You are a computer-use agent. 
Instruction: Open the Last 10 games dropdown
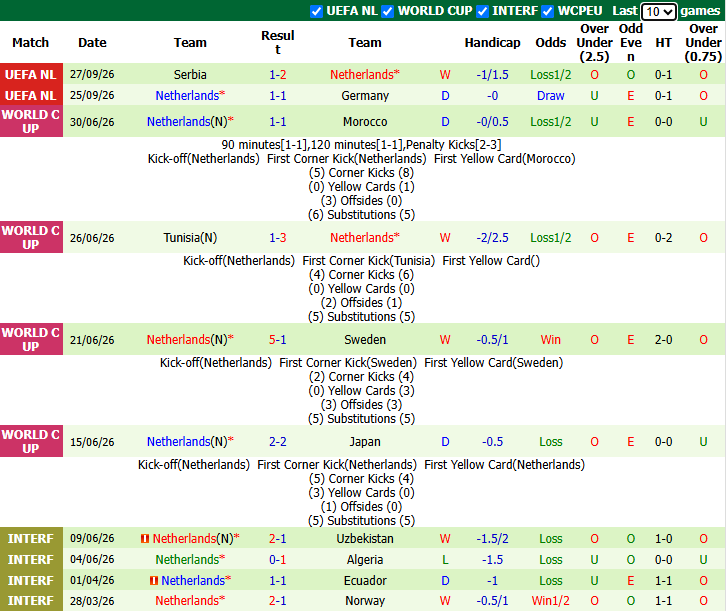pos(659,11)
